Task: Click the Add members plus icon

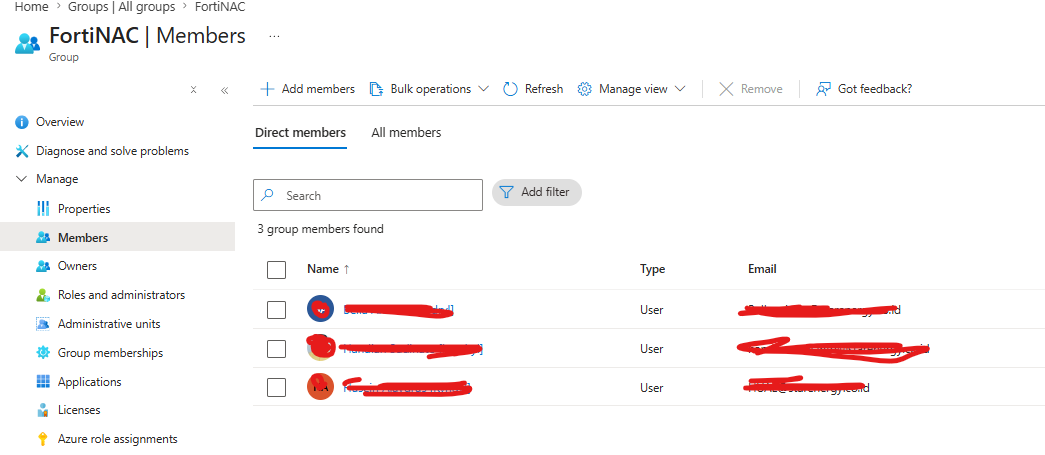Action: click(267, 89)
